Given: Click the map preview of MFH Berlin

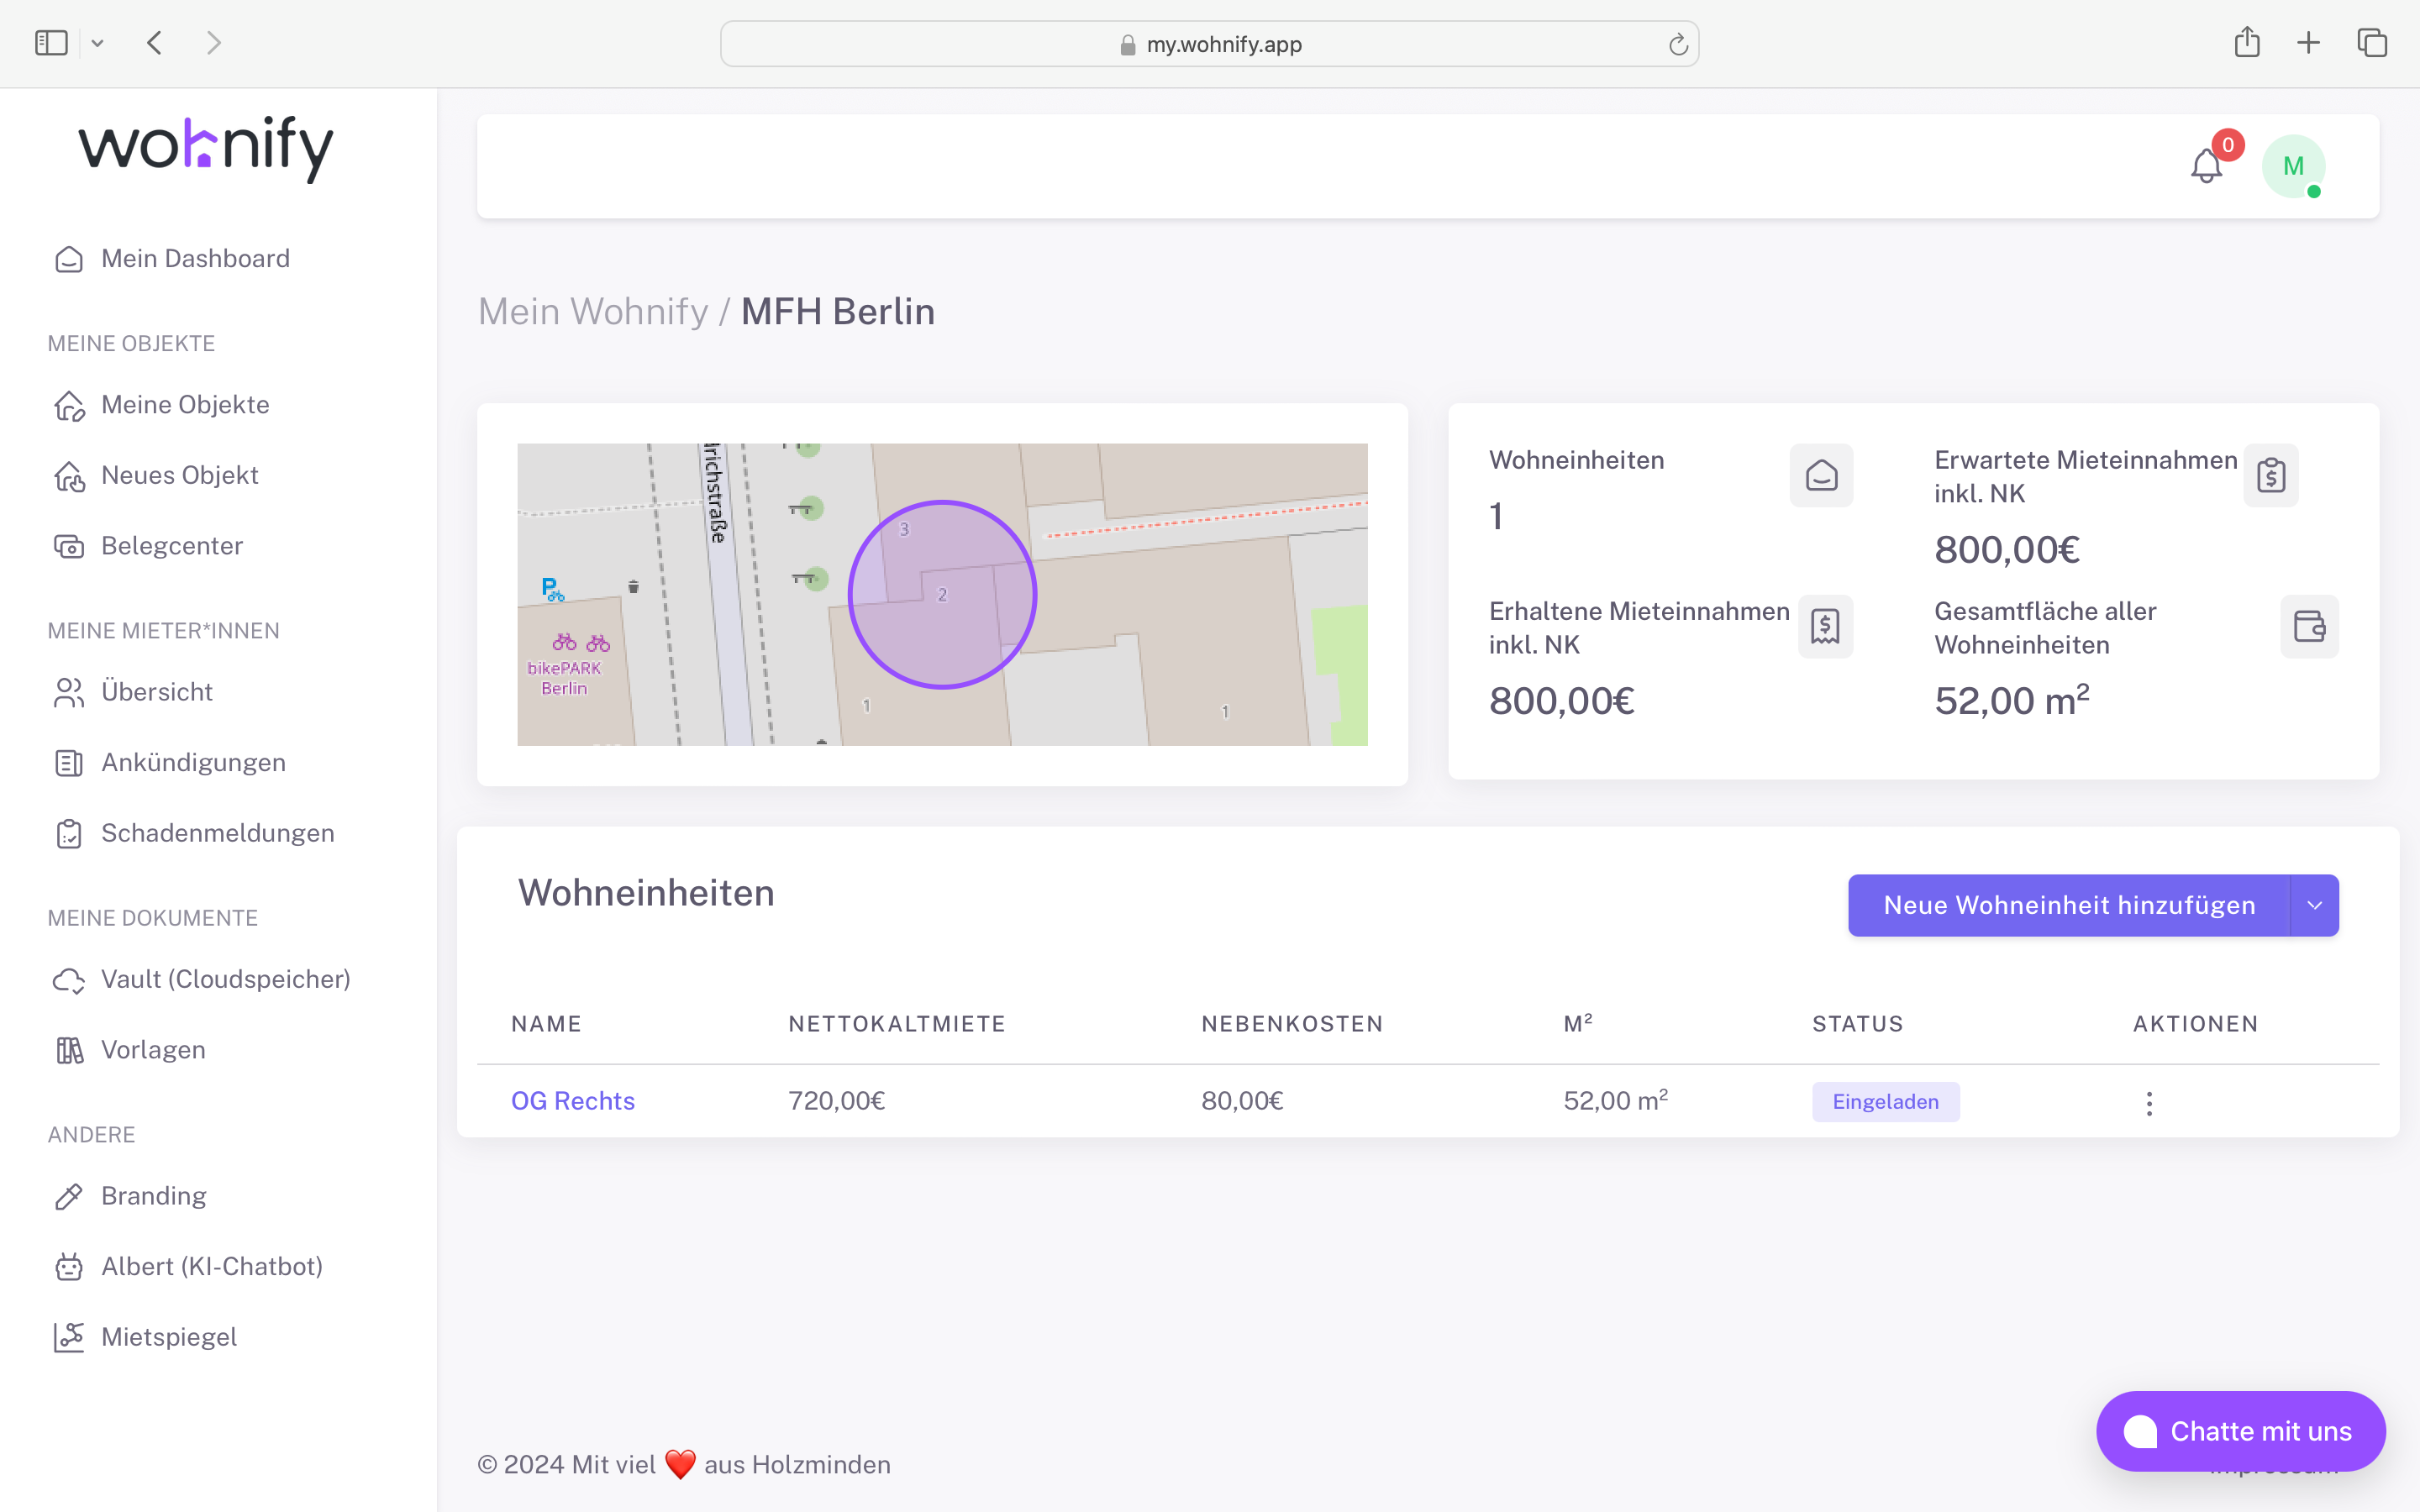Looking at the screenshot, I should click(941, 593).
